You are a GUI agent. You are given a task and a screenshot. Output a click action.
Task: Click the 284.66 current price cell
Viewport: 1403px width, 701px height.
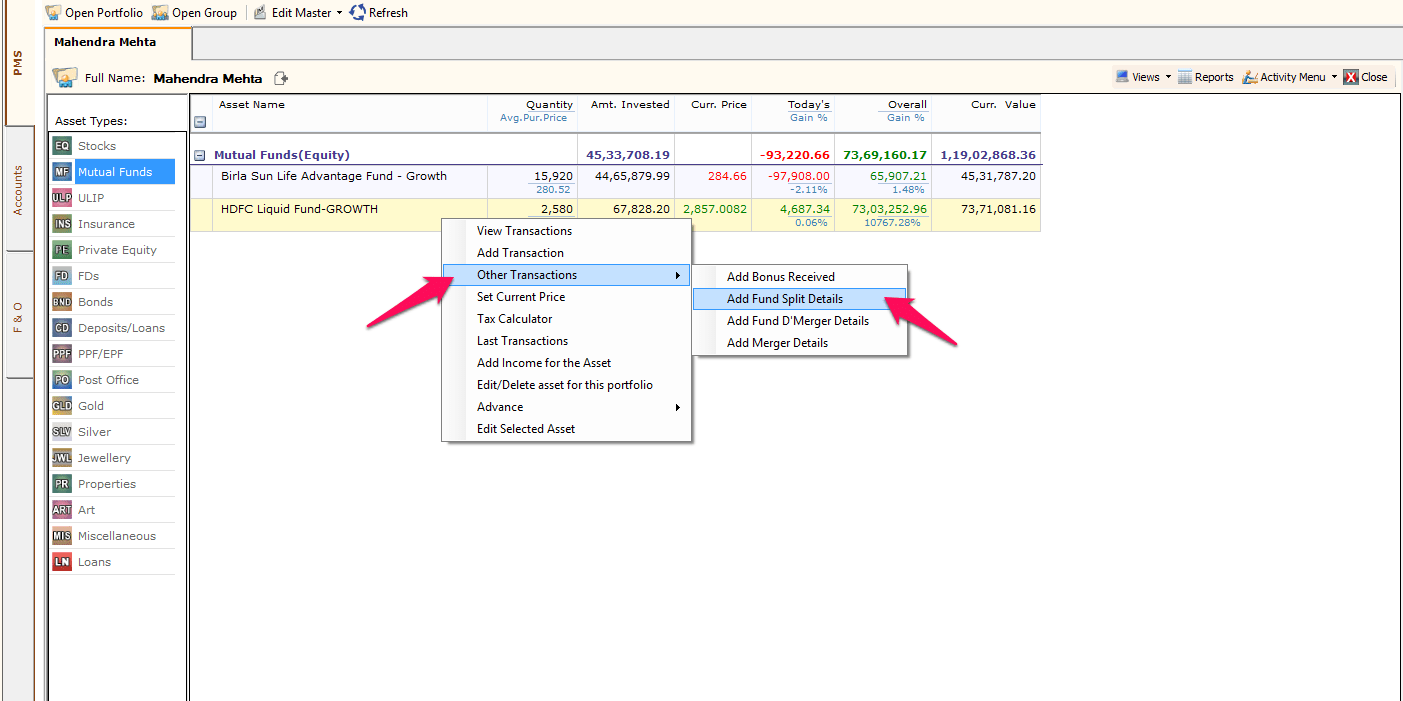(x=727, y=176)
